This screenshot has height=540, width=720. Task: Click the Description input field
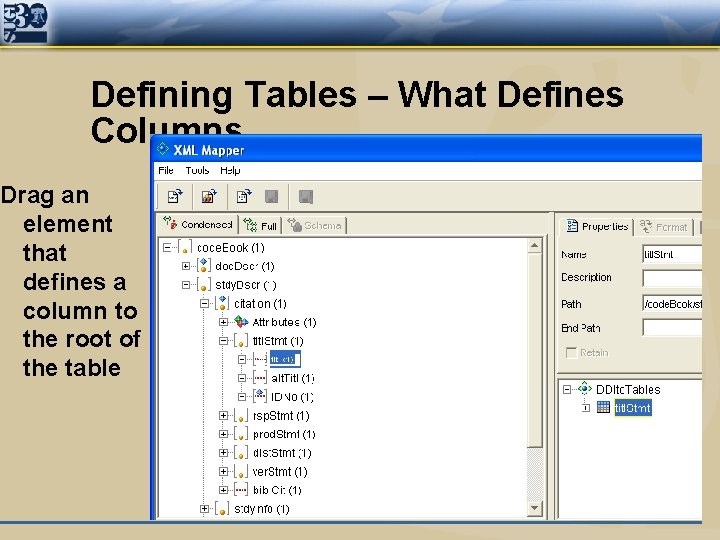click(672, 278)
